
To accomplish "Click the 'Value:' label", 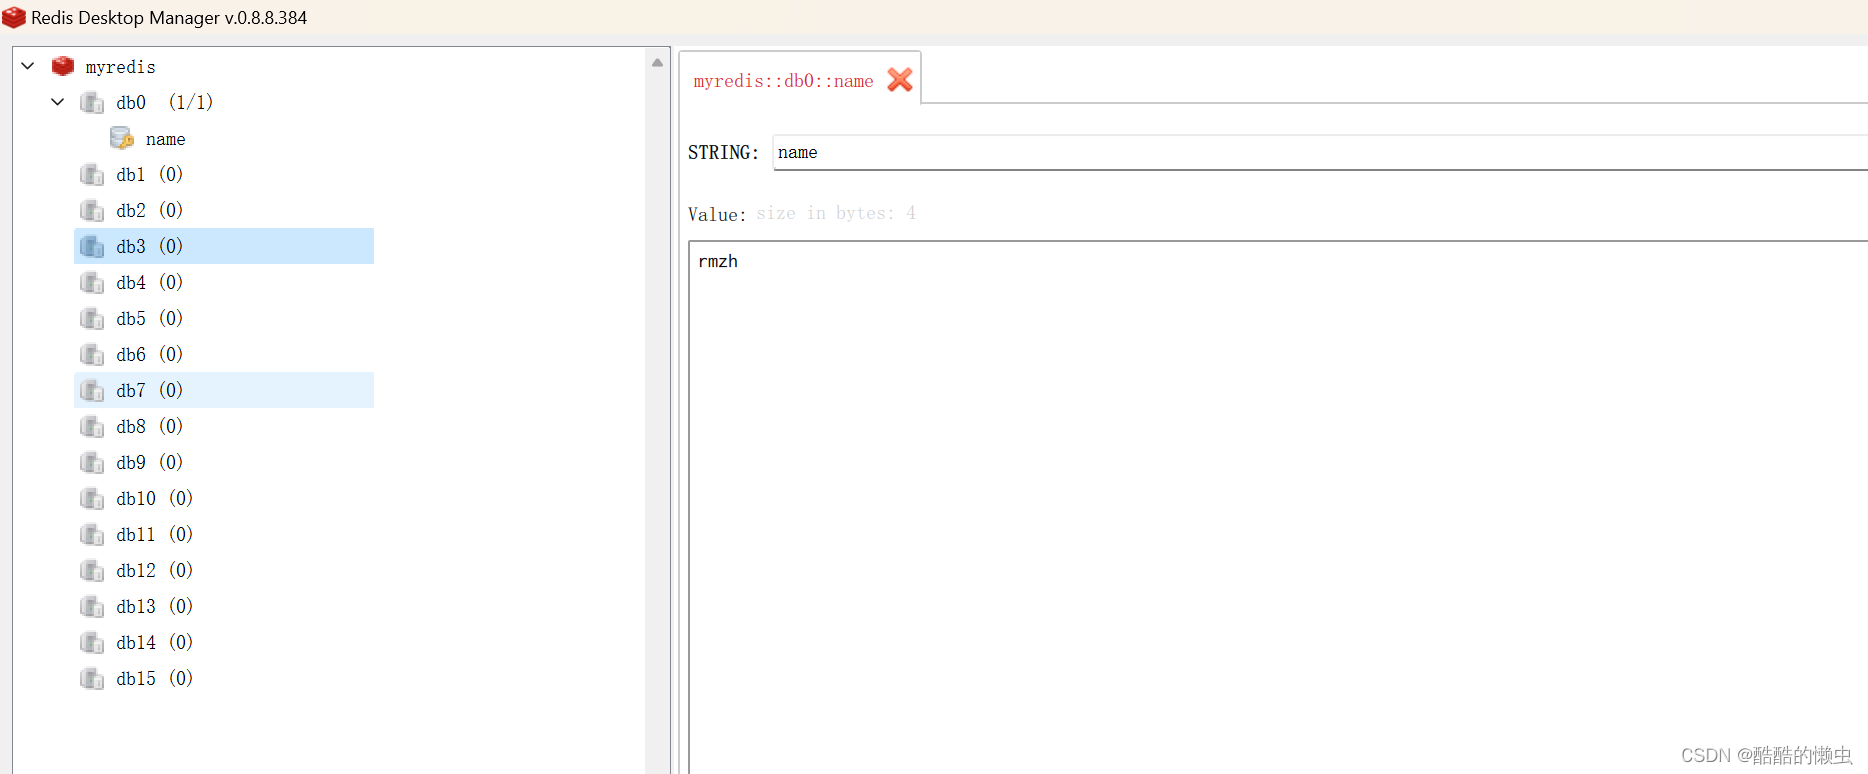I will click(717, 215).
